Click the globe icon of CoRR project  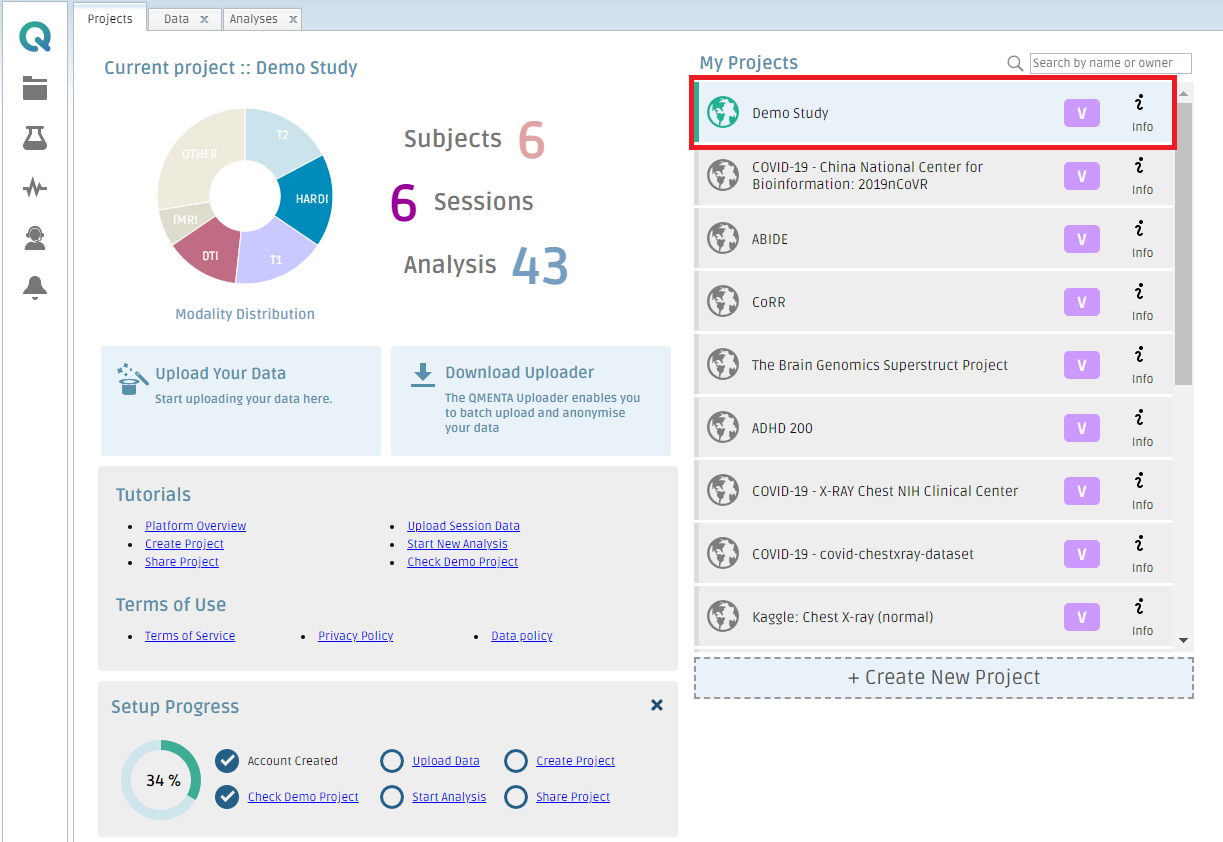722,302
